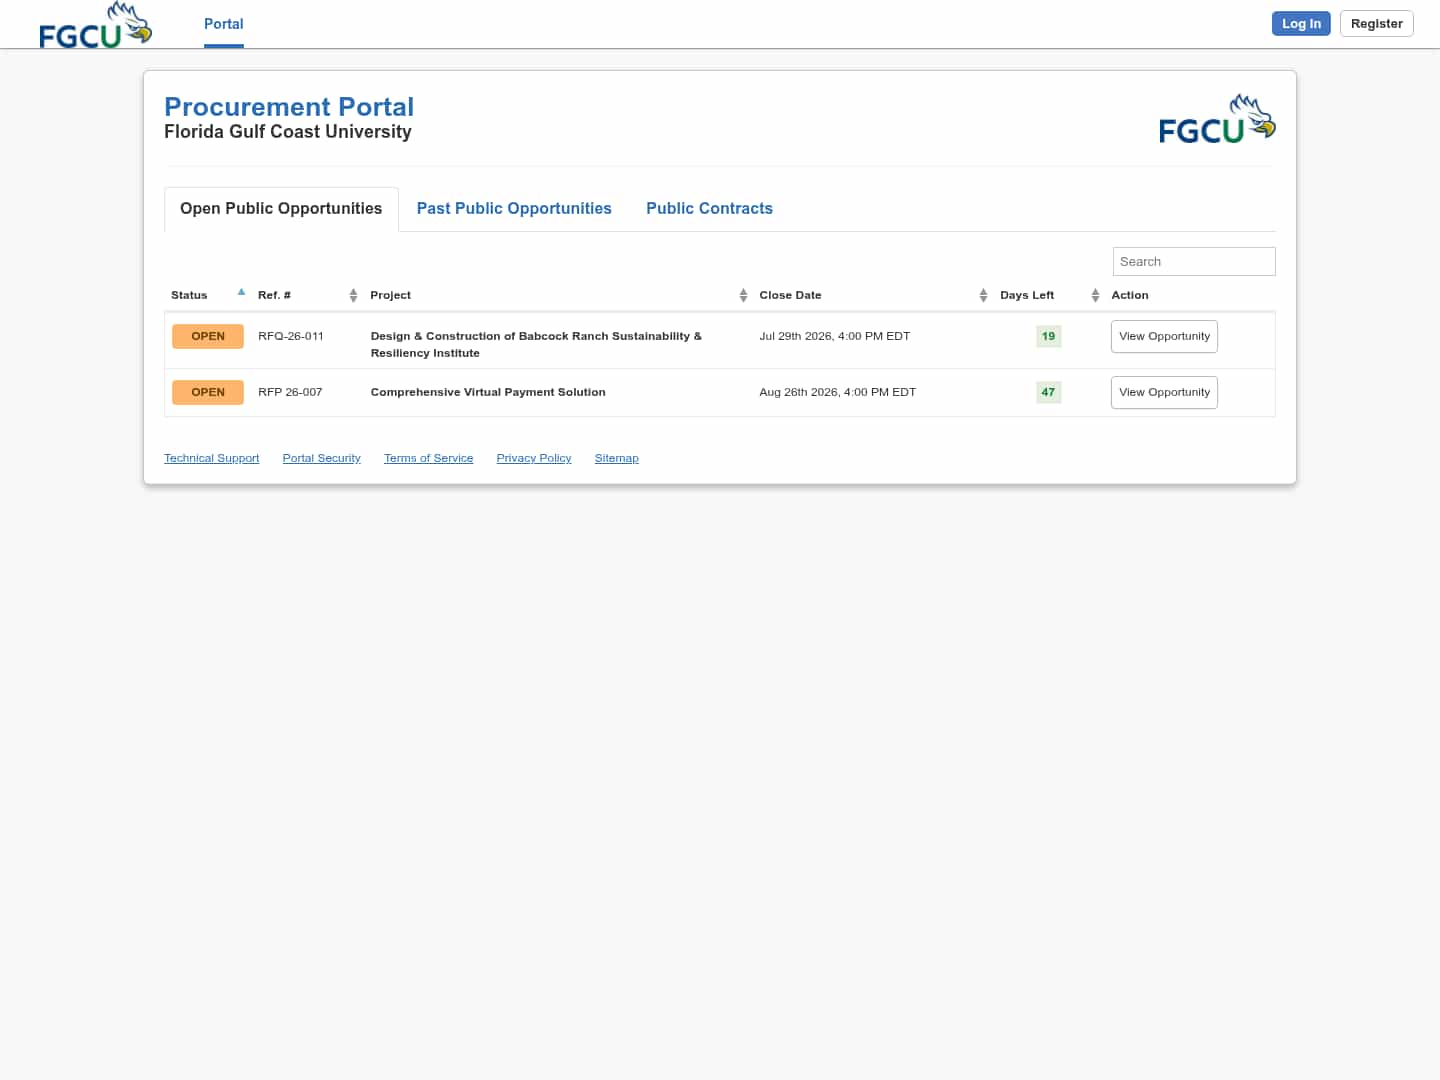Screen dimensions: 1440x1080
Task: Sort by Close Date using its sort arrows
Action: click(983, 295)
